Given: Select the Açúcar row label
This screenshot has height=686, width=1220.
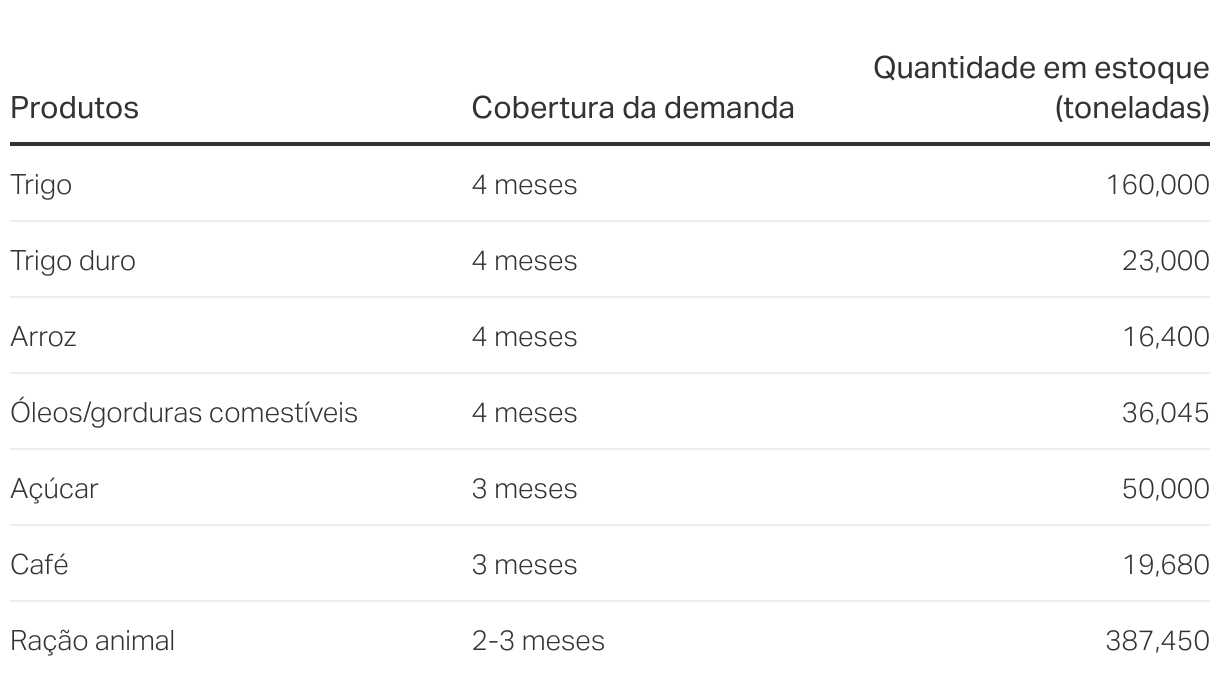Looking at the screenshot, I should pos(54,490).
